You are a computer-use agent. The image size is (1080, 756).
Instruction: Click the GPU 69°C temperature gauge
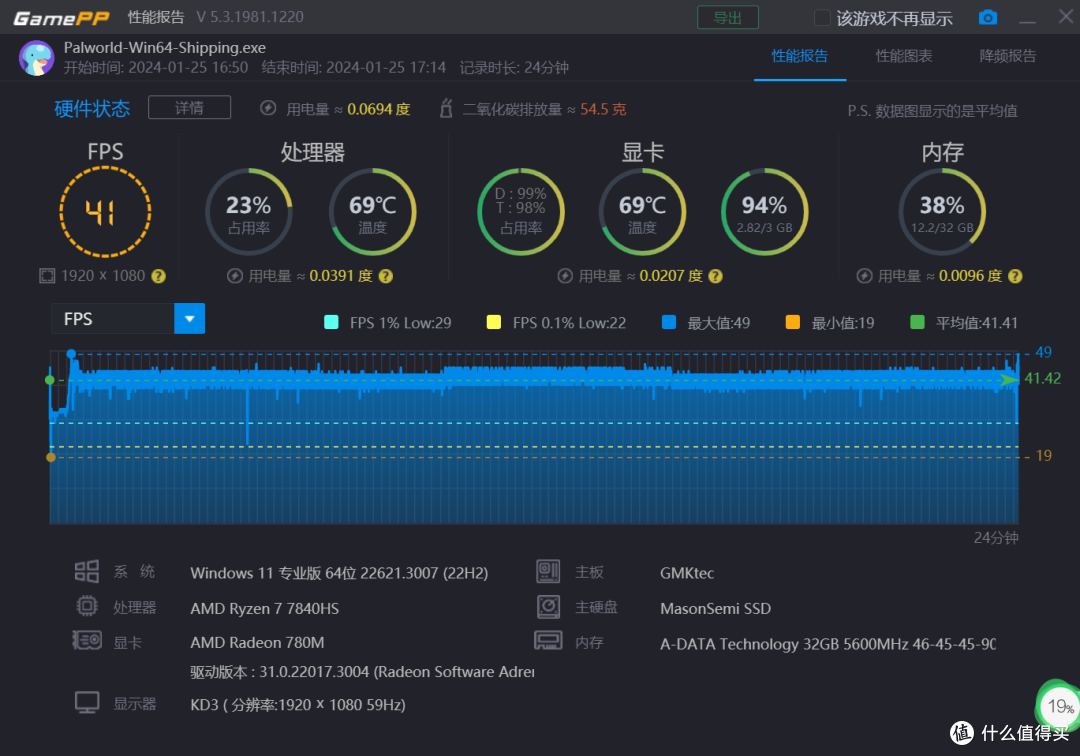(x=643, y=212)
